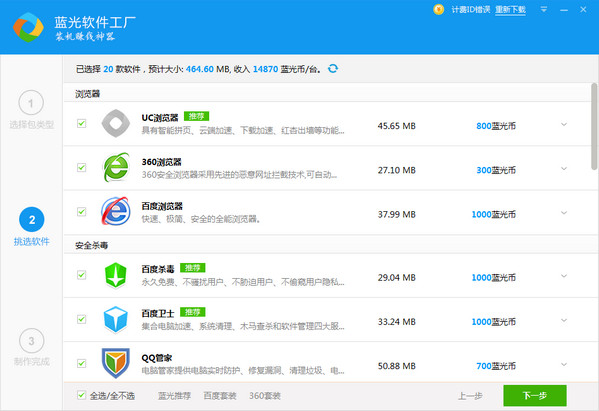Click the 360浏览器 title text
The image size is (599, 411).
coord(161,162)
